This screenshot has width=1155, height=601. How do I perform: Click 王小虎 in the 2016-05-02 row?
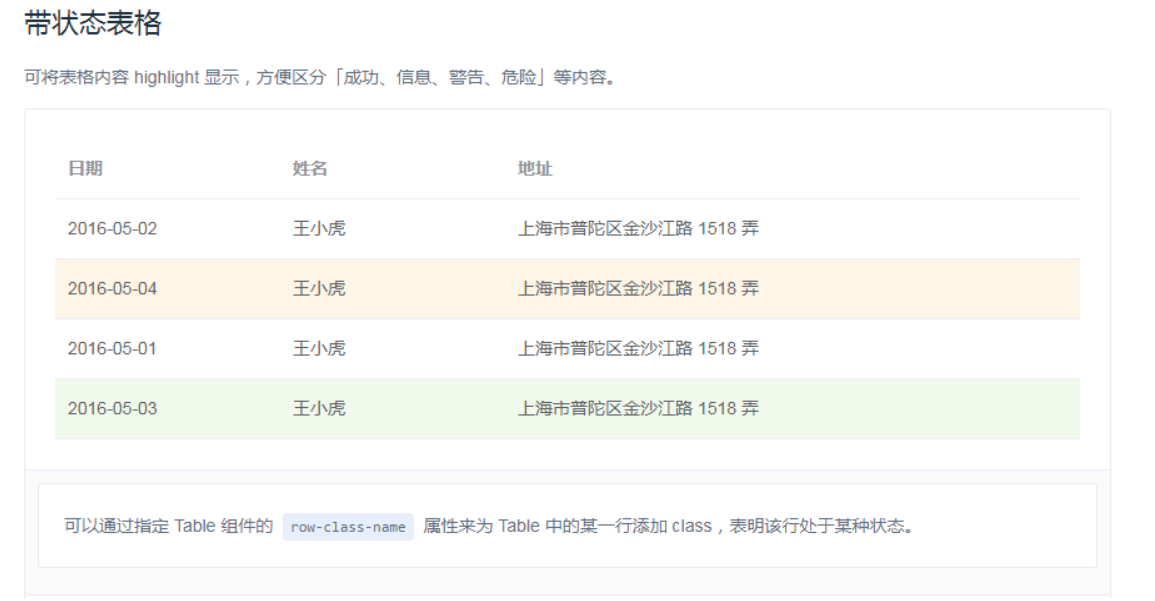click(319, 229)
